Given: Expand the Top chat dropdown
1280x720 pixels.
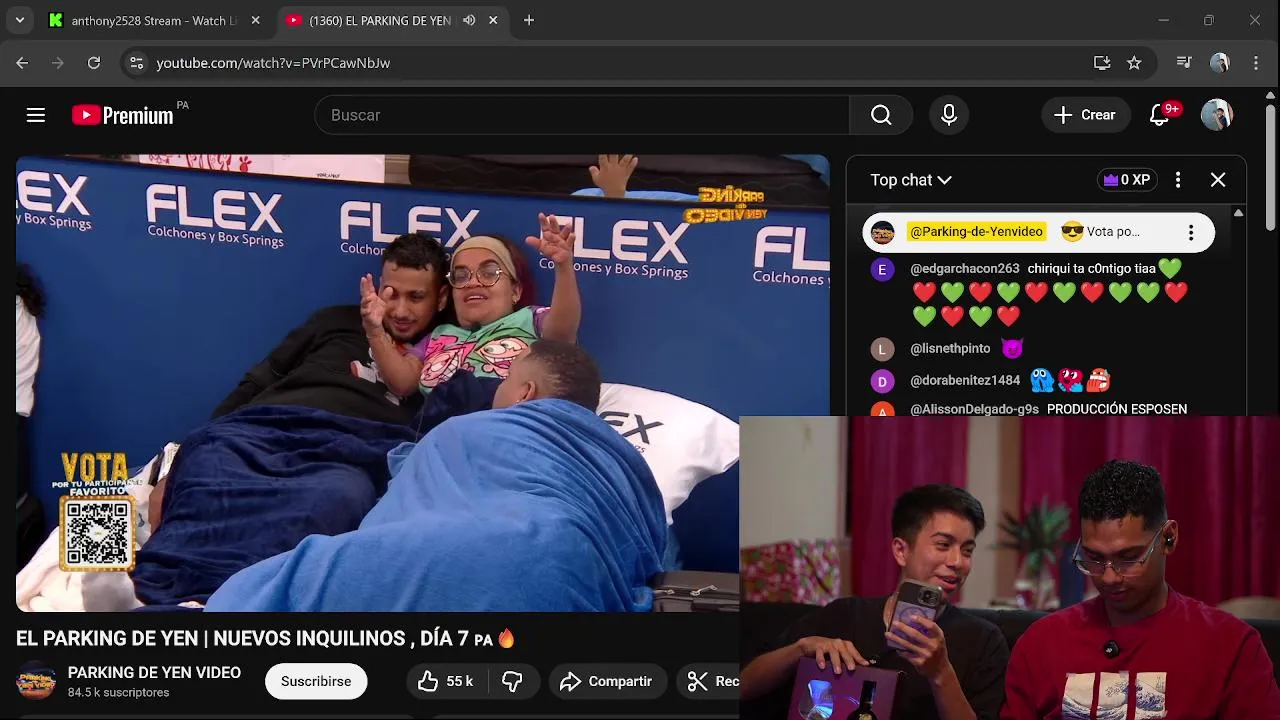Looking at the screenshot, I should (x=911, y=180).
